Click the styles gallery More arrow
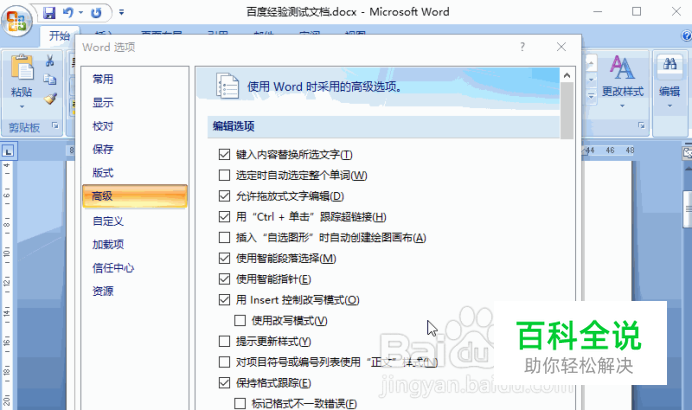Image resolution: width=692 pixels, height=410 pixels. (x=591, y=96)
